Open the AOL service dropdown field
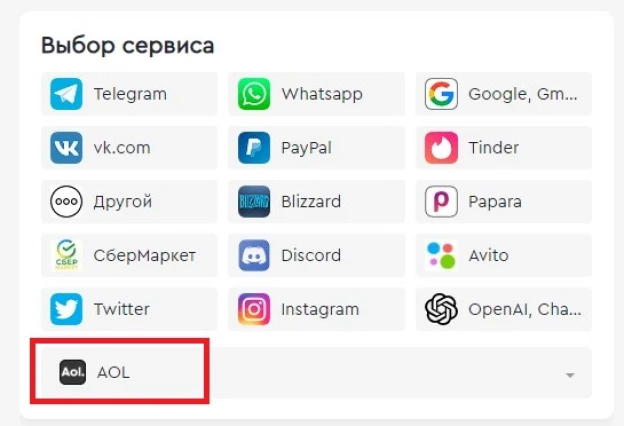The image size is (624, 426). pos(316,373)
